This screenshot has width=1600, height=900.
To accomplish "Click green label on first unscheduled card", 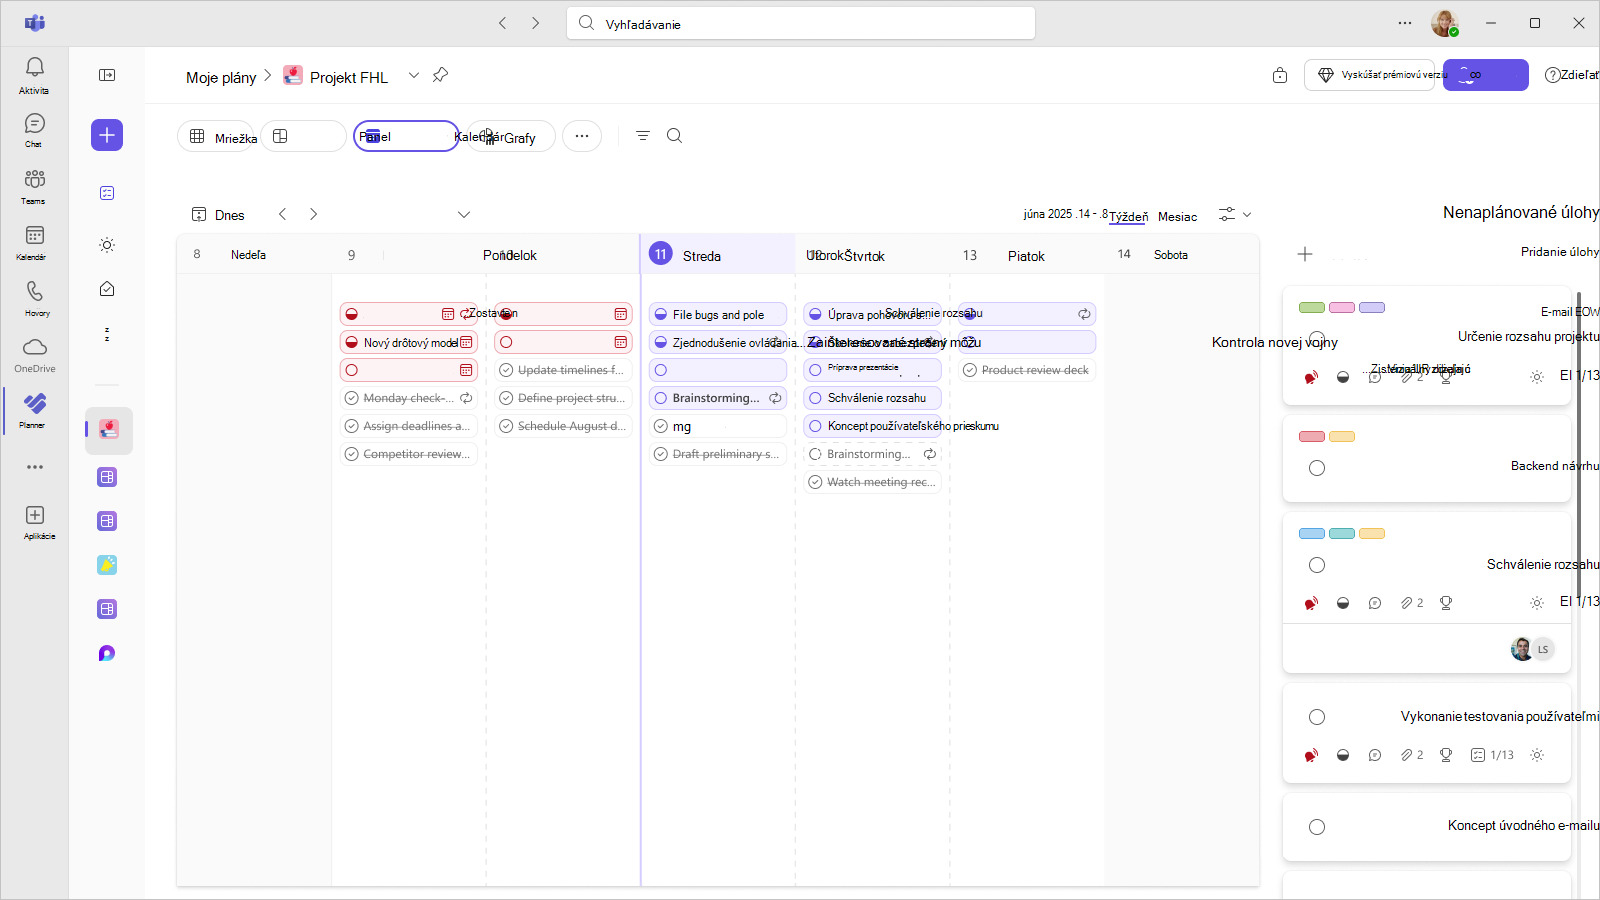I will (1312, 308).
